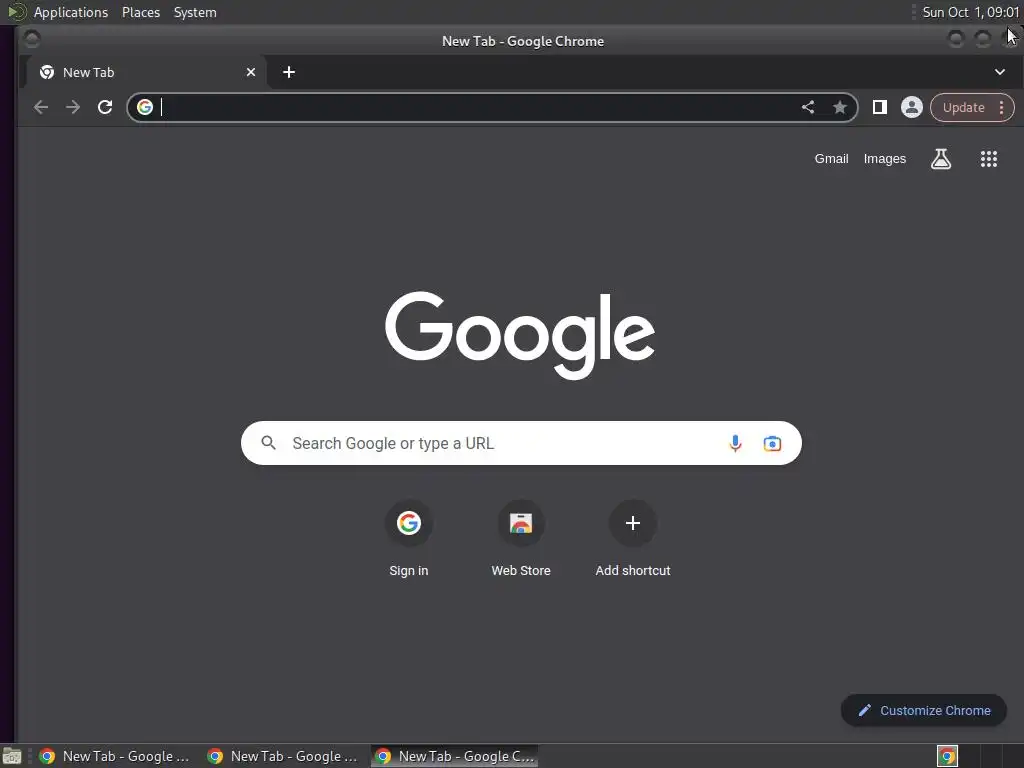Open the side panel

[880, 107]
